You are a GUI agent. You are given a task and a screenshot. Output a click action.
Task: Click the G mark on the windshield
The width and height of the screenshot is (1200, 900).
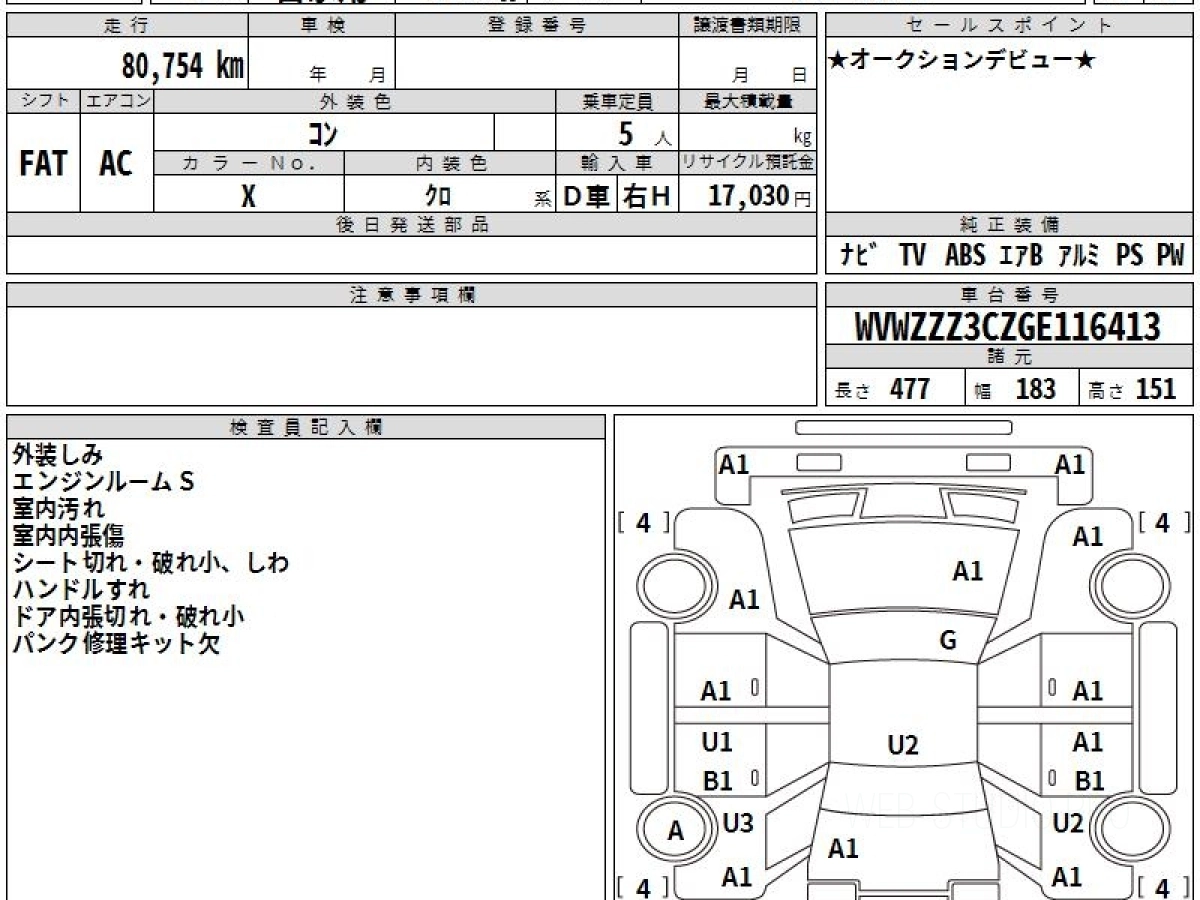[948, 642]
